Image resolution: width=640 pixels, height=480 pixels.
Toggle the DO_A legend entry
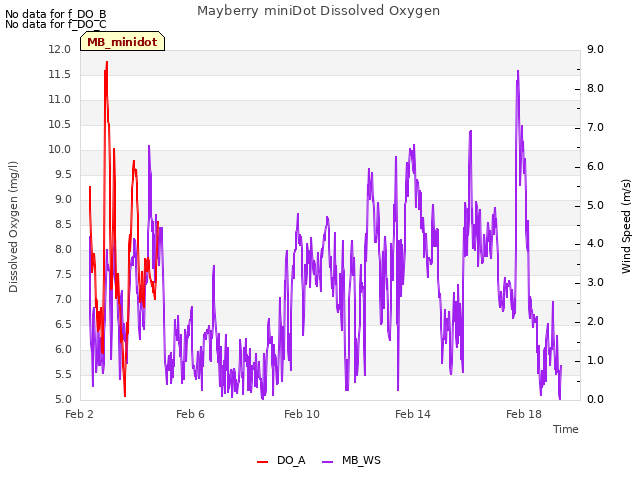click(281, 460)
